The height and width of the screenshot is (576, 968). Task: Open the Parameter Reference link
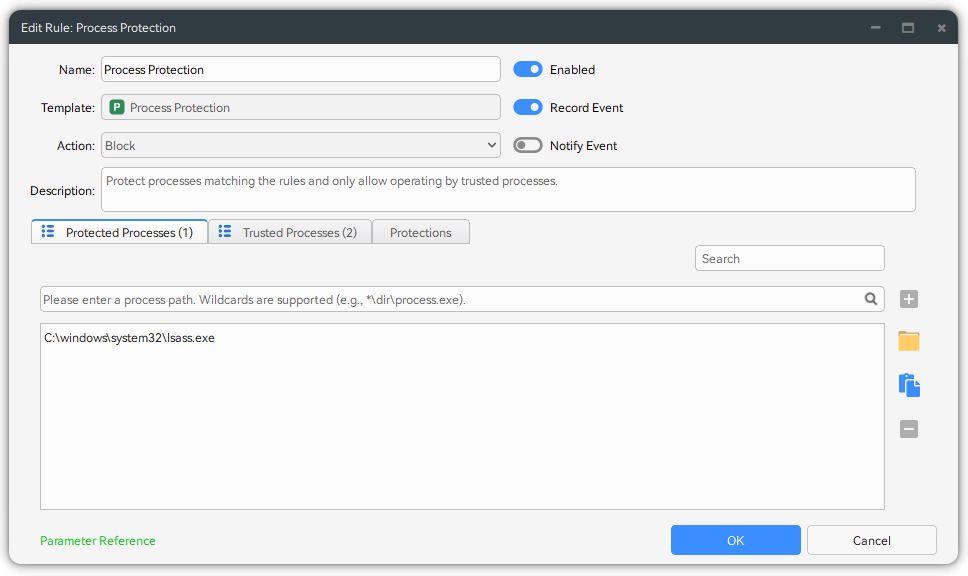pos(98,541)
